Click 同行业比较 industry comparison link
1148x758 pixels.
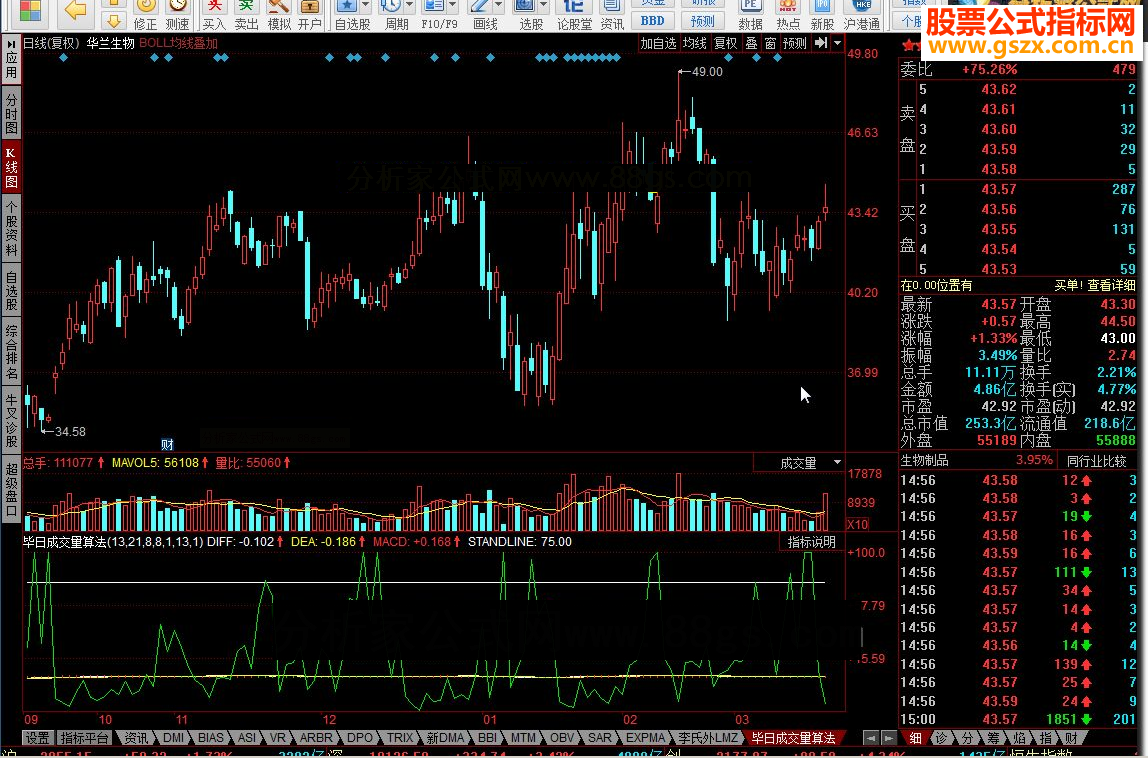click(1096, 461)
